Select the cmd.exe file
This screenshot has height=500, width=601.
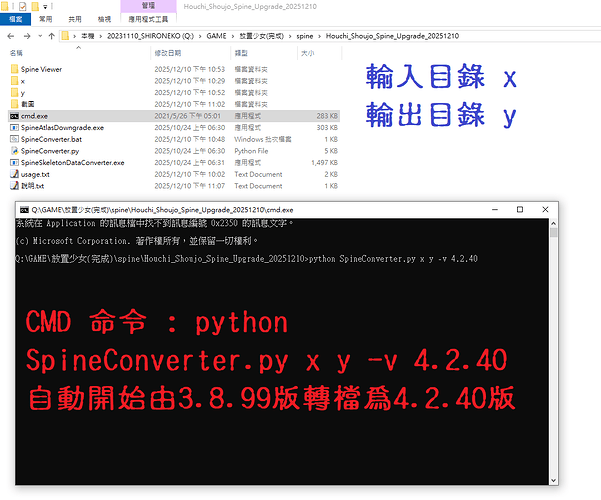pyautogui.click(x=35, y=115)
